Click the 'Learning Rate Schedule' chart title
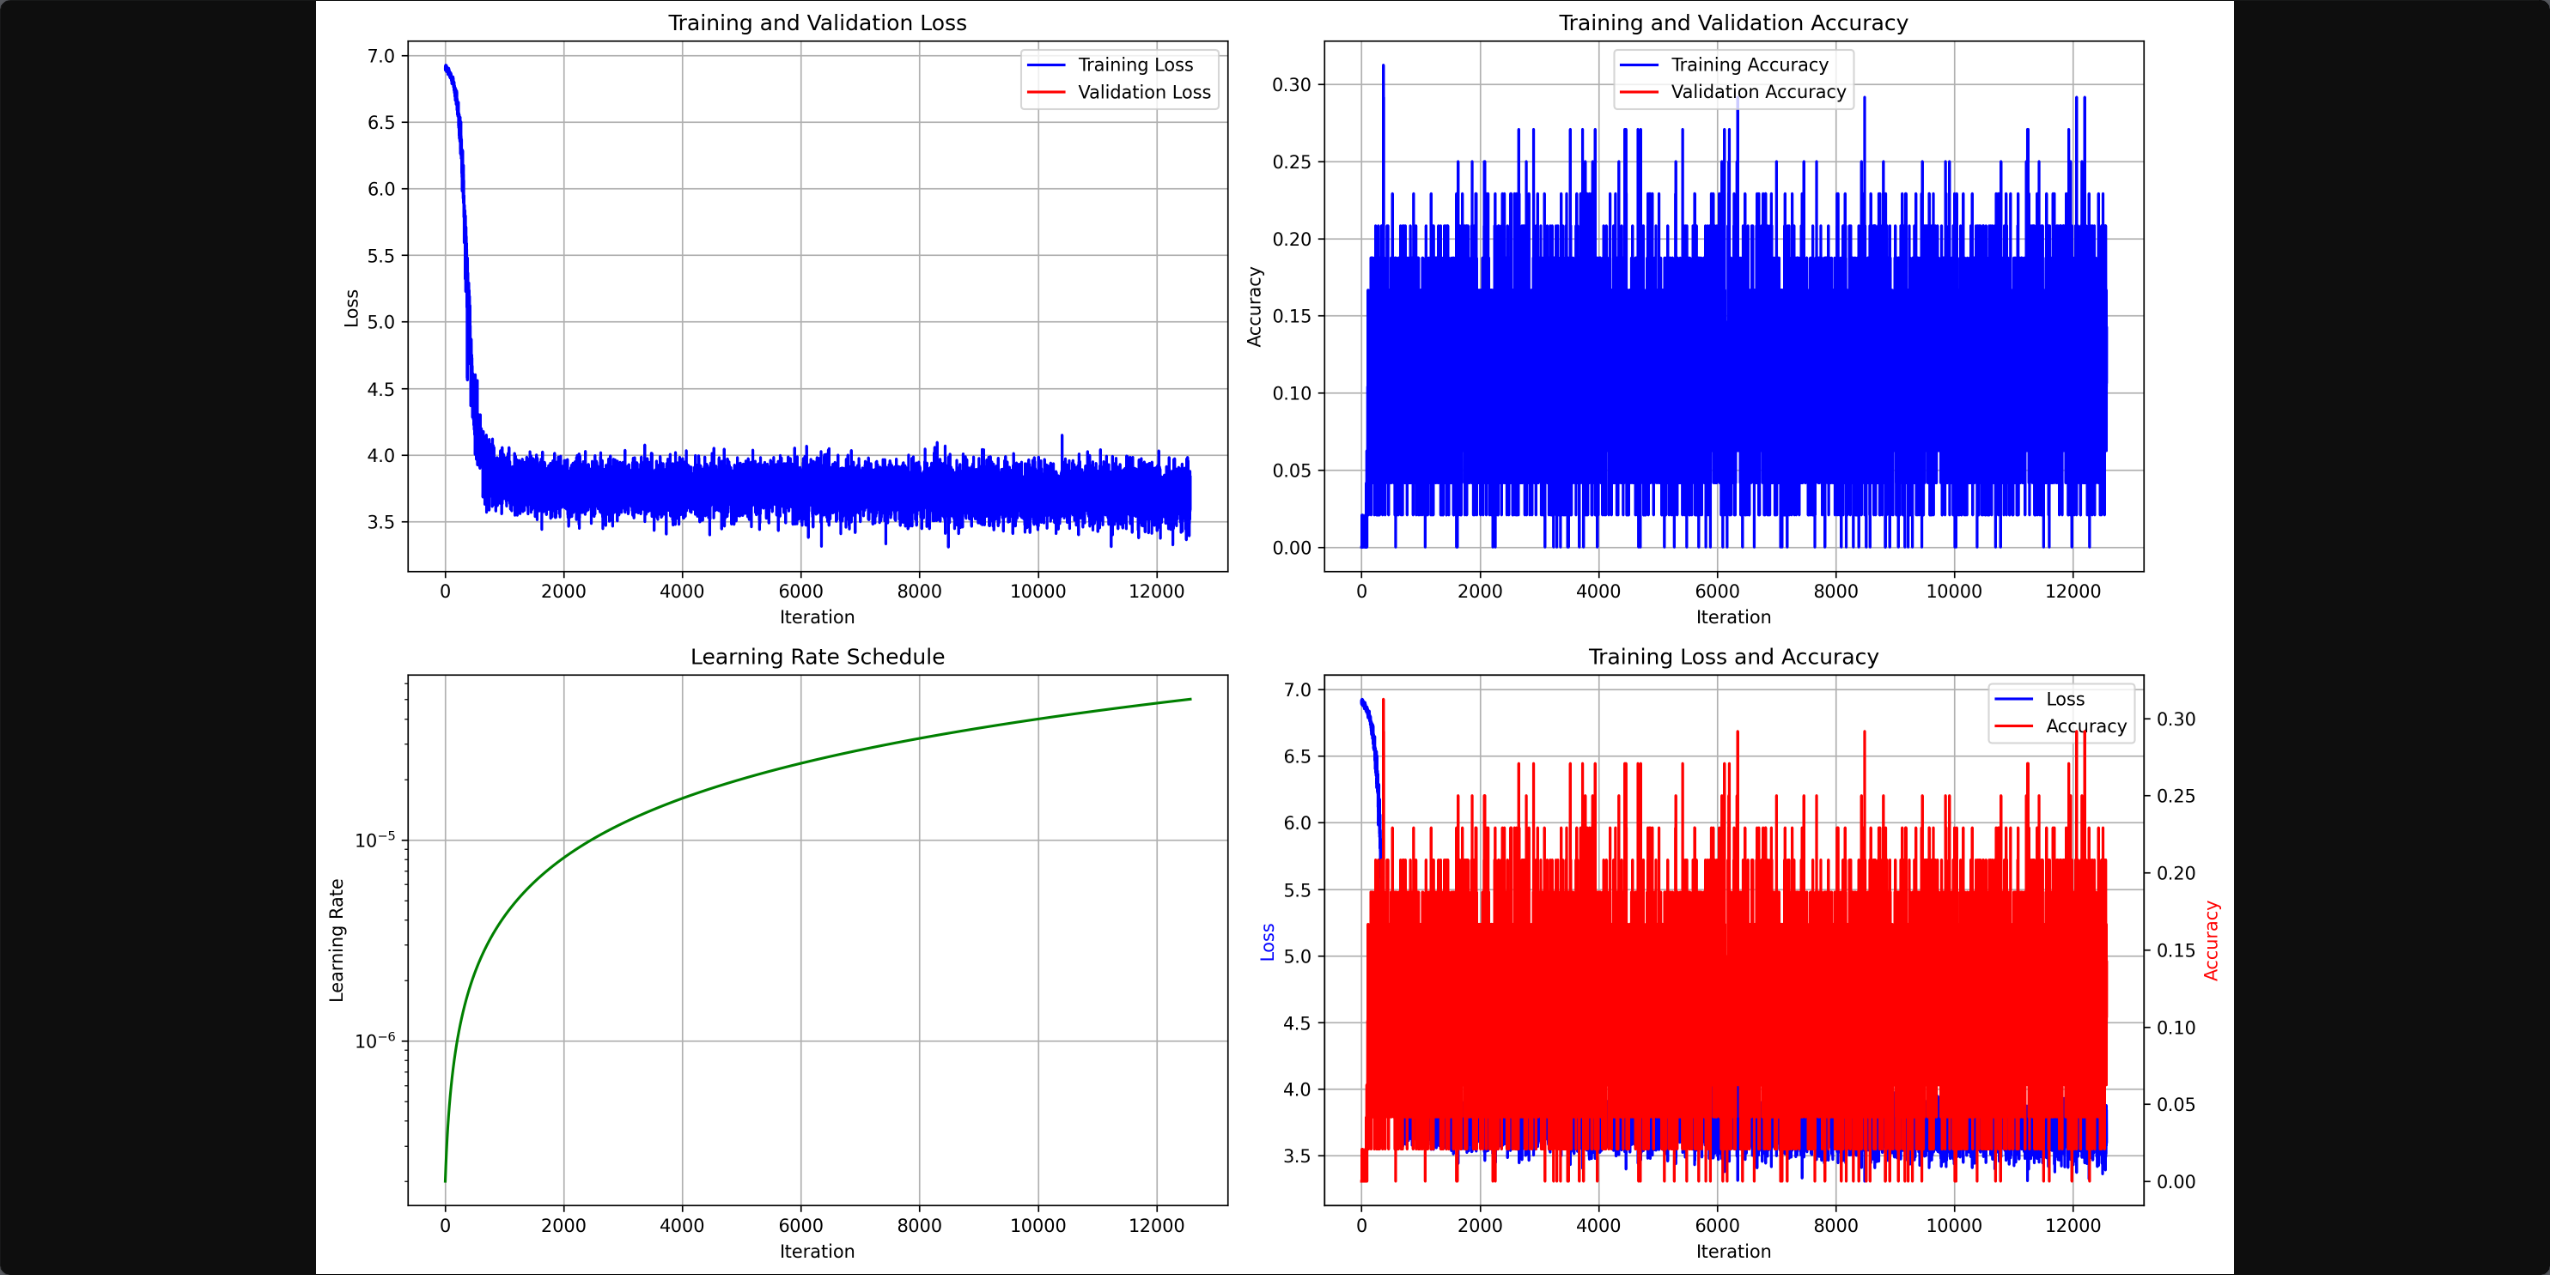Image resolution: width=2550 pixels, height=1275 pixels. pos(817,657)
